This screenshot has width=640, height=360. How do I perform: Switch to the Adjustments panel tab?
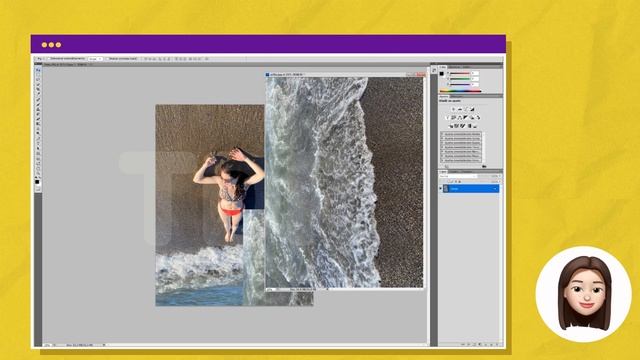click(x=443, y=96)
